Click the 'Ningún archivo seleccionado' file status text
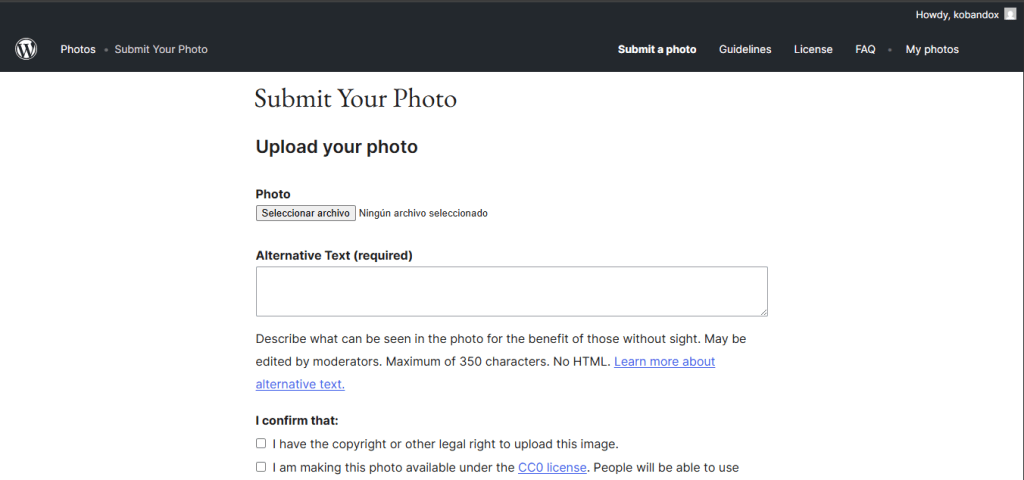Viewport: 1024px width, 480px height. [423, 213]
